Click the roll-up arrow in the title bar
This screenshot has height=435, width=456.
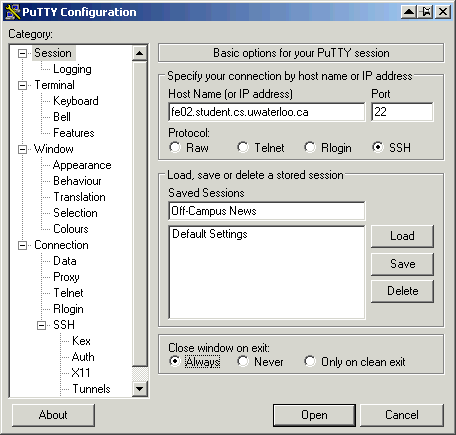point(409,12)
